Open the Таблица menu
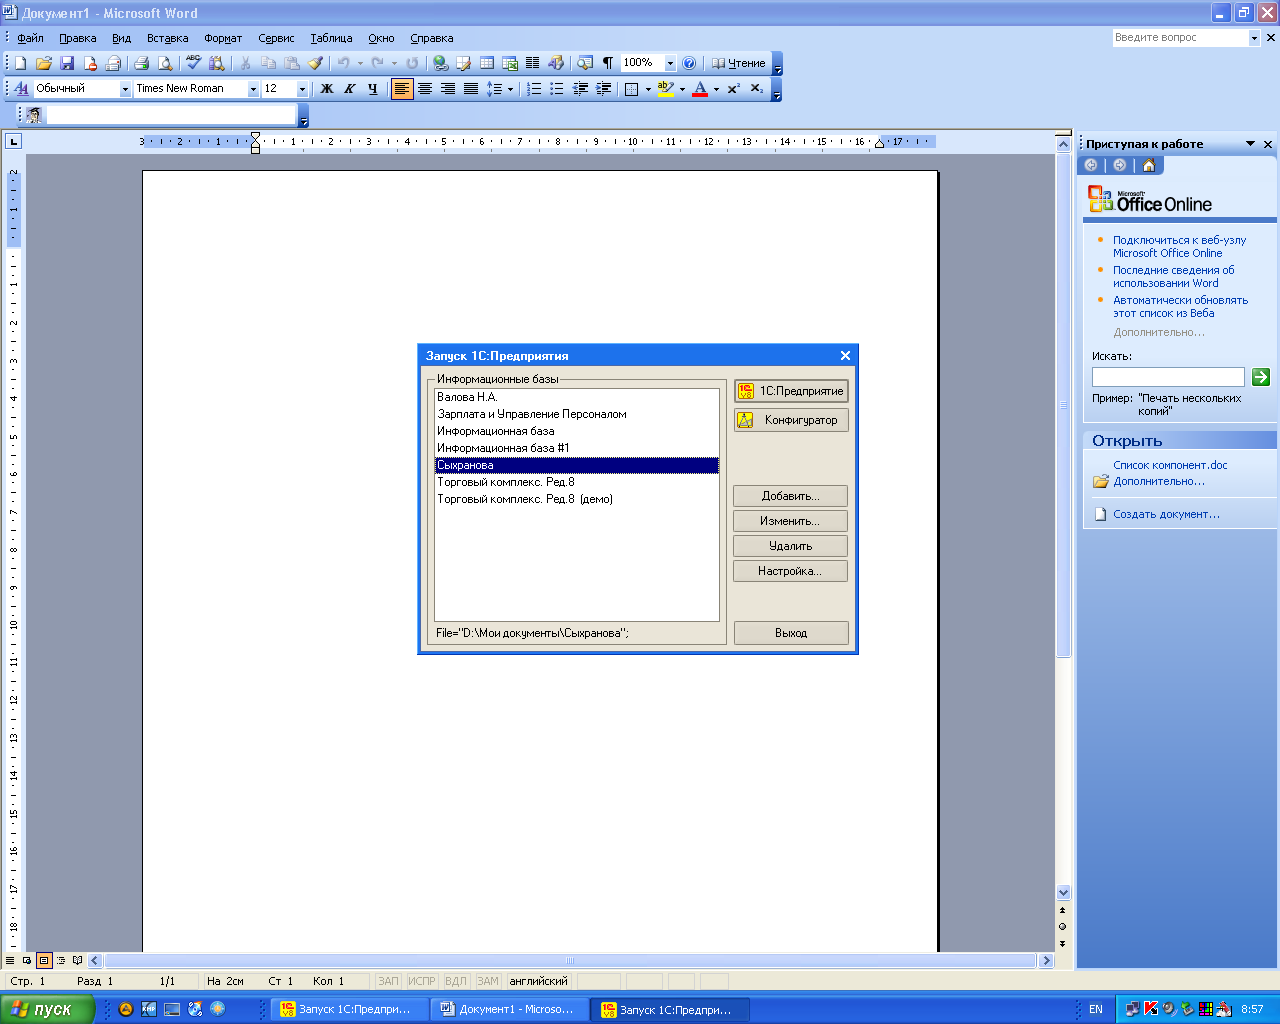Screen dimensions: 1280x1024 (x=331, y=38)
